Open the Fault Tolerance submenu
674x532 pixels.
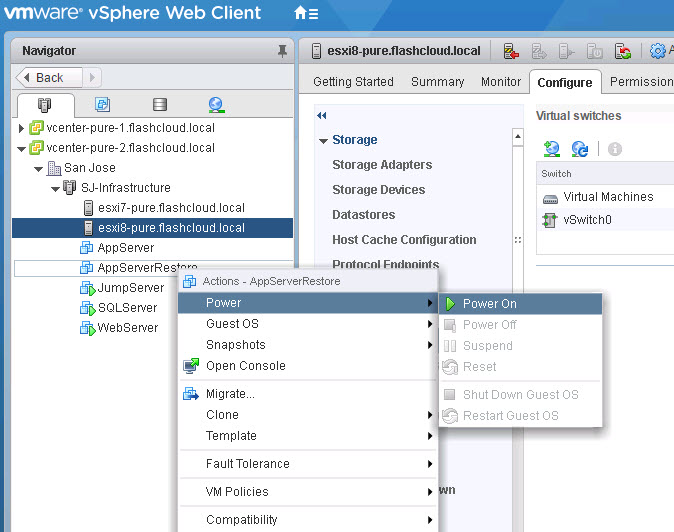pyautogui.click(x=307, y=464)
